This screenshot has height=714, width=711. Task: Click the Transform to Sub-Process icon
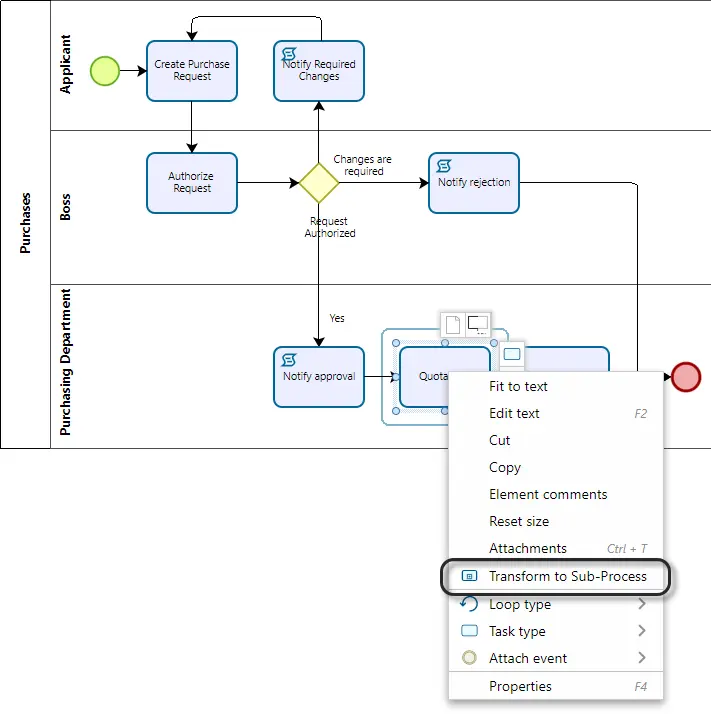(469, 576)
